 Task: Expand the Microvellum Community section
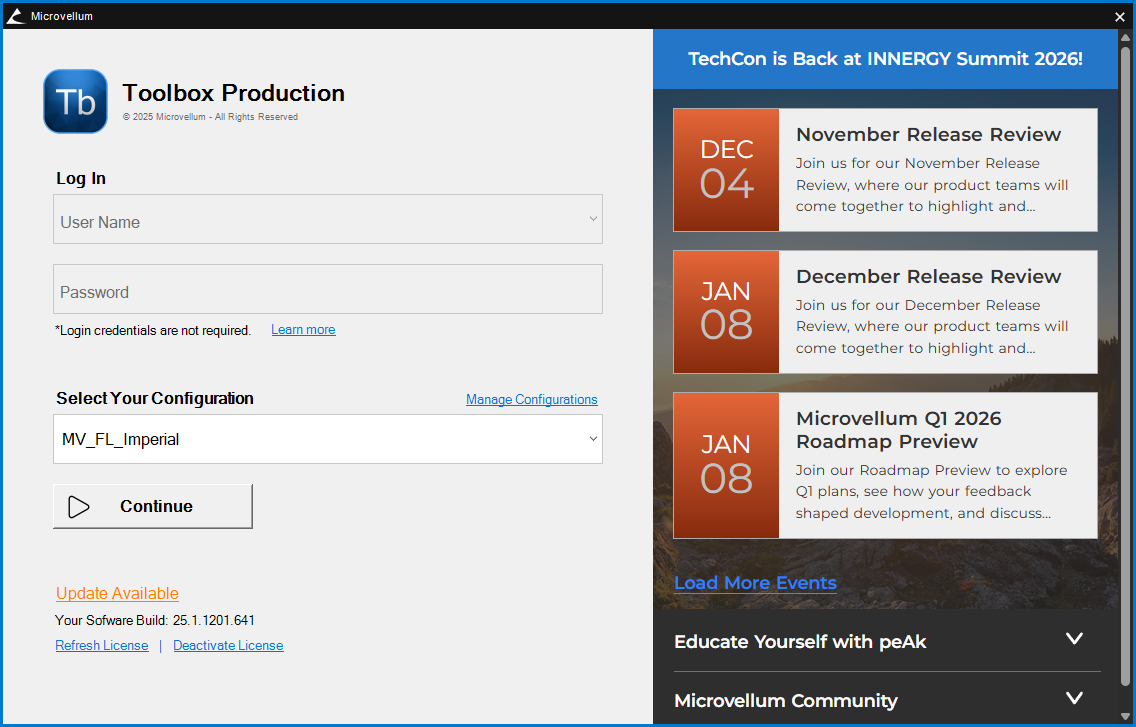click(1074, 699)
